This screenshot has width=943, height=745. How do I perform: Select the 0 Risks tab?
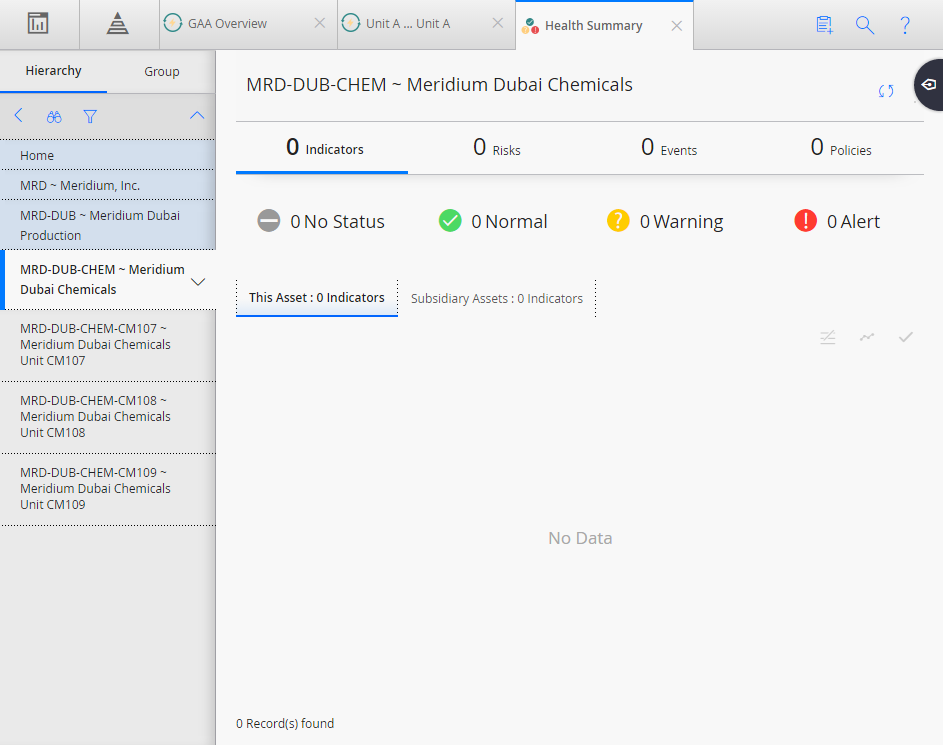tap(497, 148)
